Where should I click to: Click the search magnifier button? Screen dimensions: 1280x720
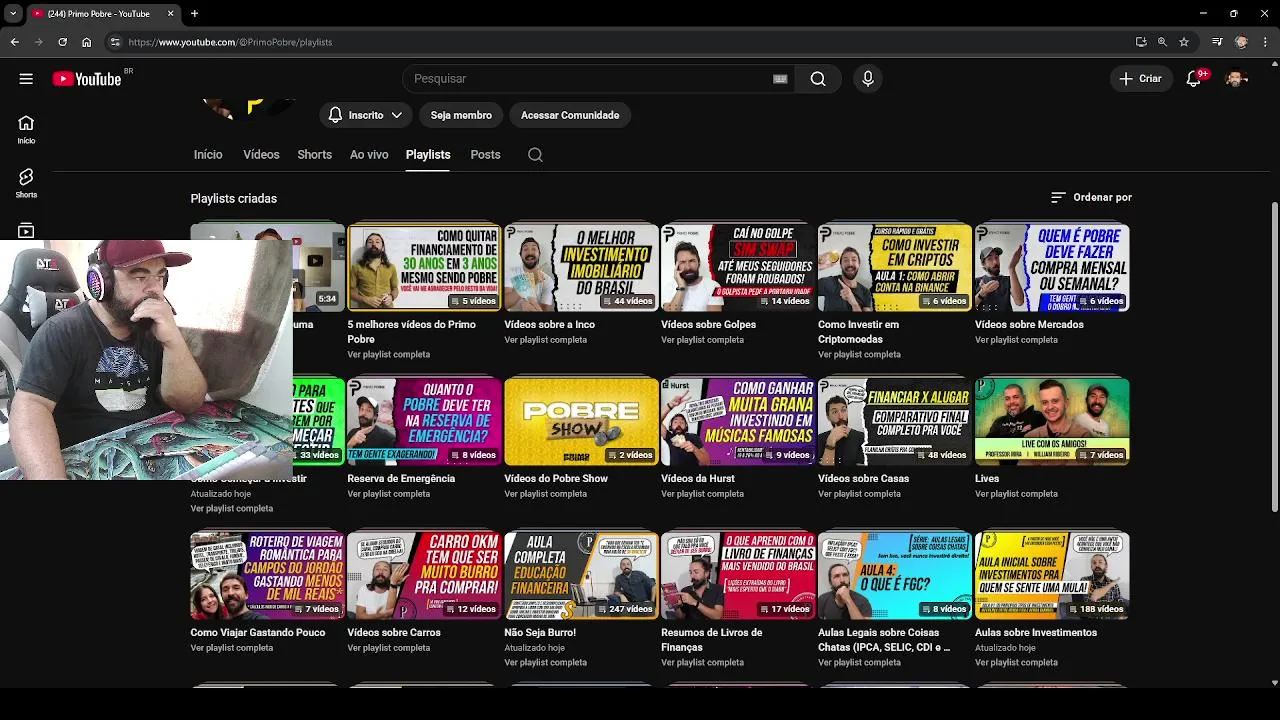point(818,79)
